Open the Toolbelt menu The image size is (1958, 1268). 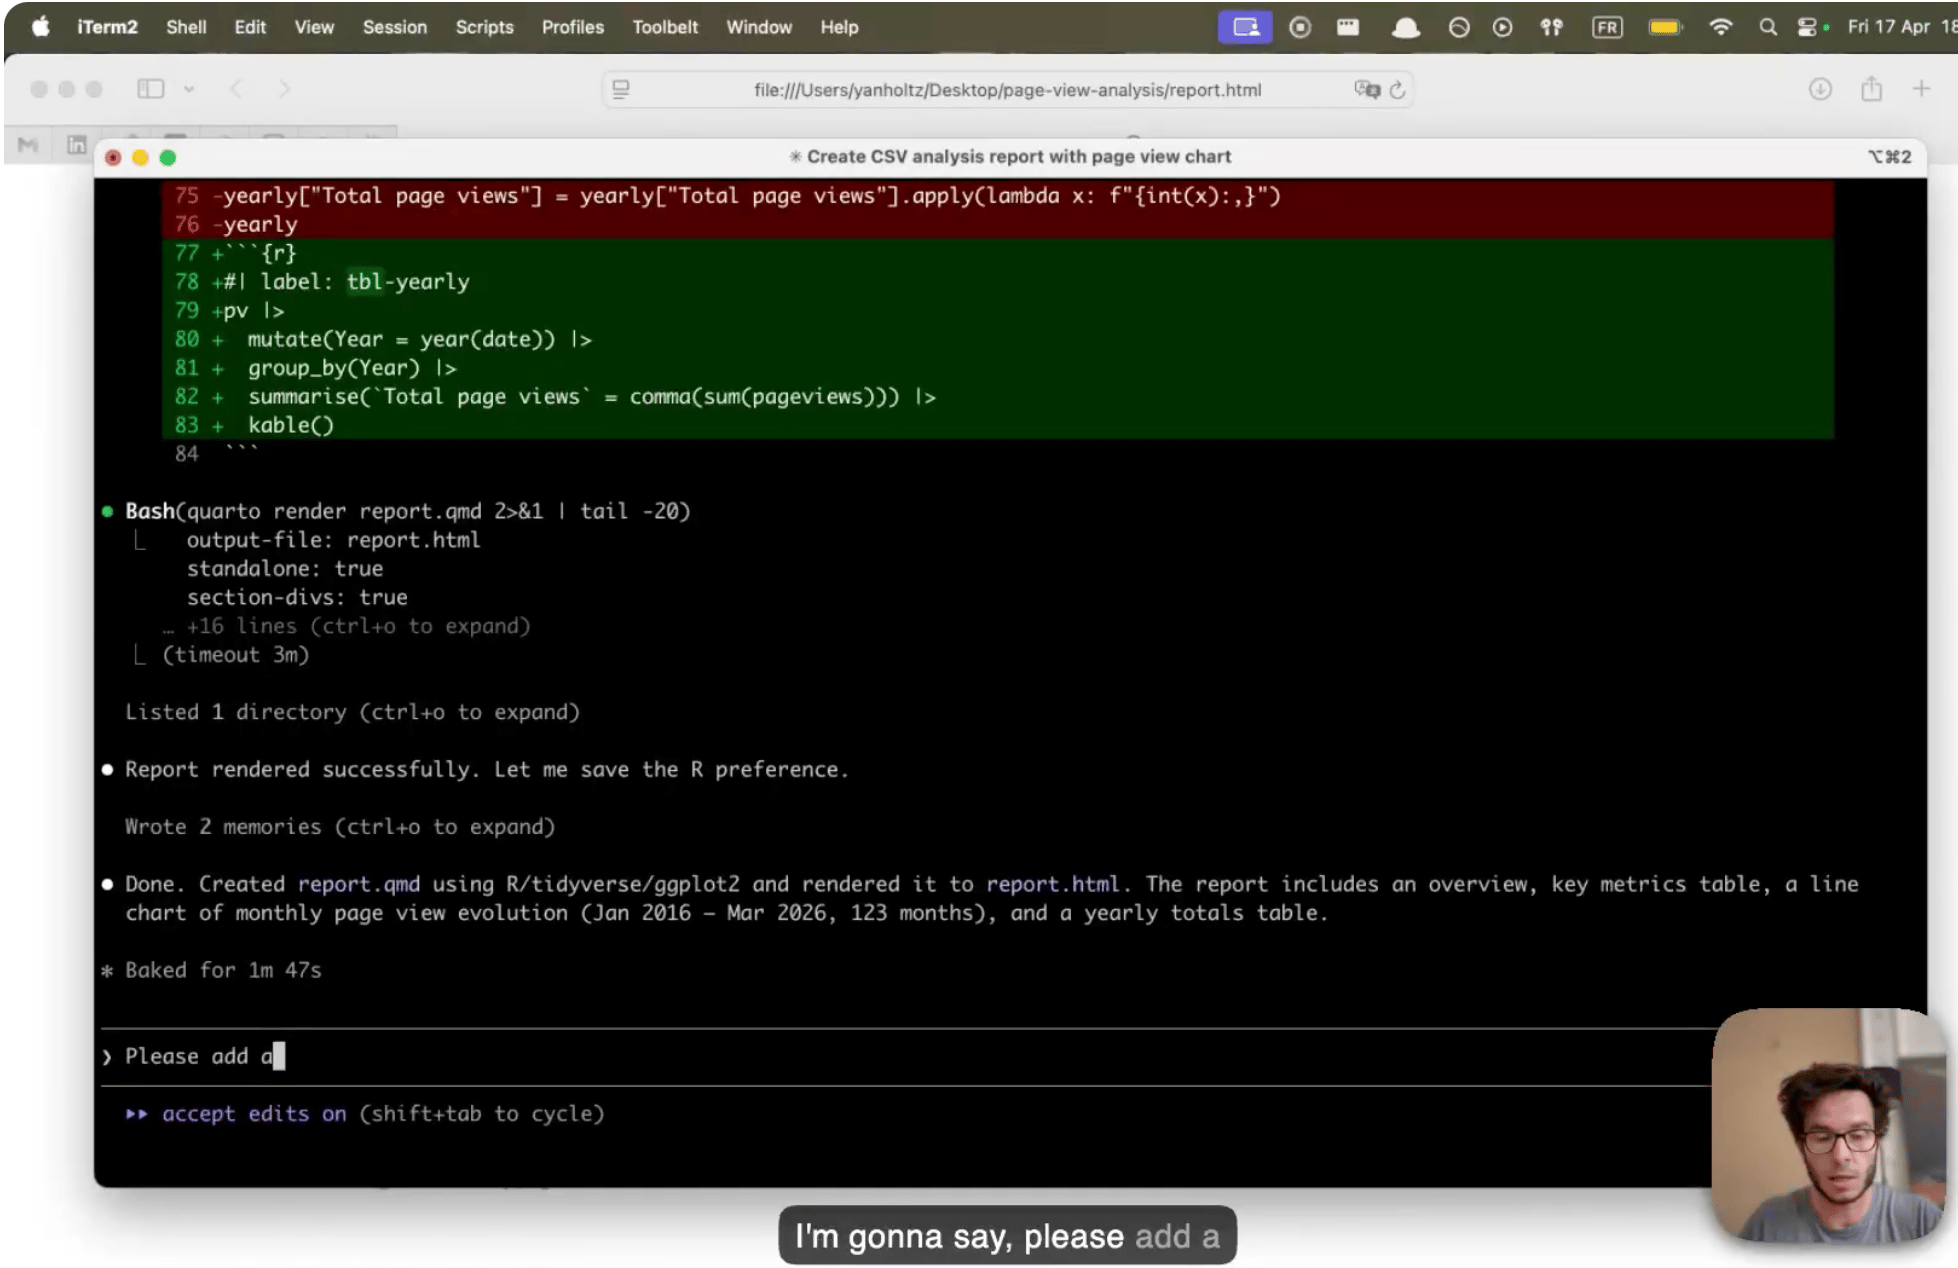[x=664, y=27]
